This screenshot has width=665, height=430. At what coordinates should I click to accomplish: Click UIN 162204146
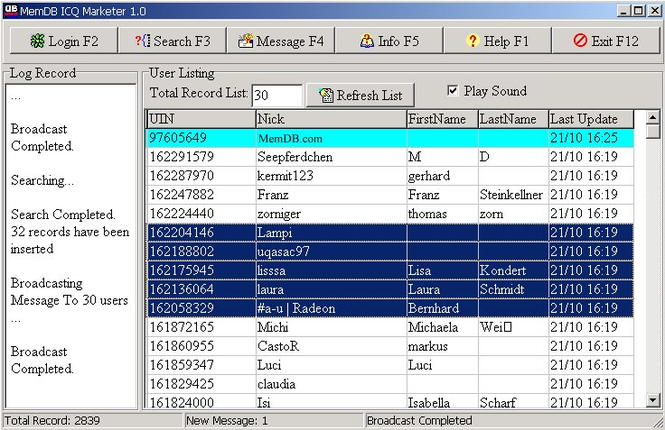(182, 232)
